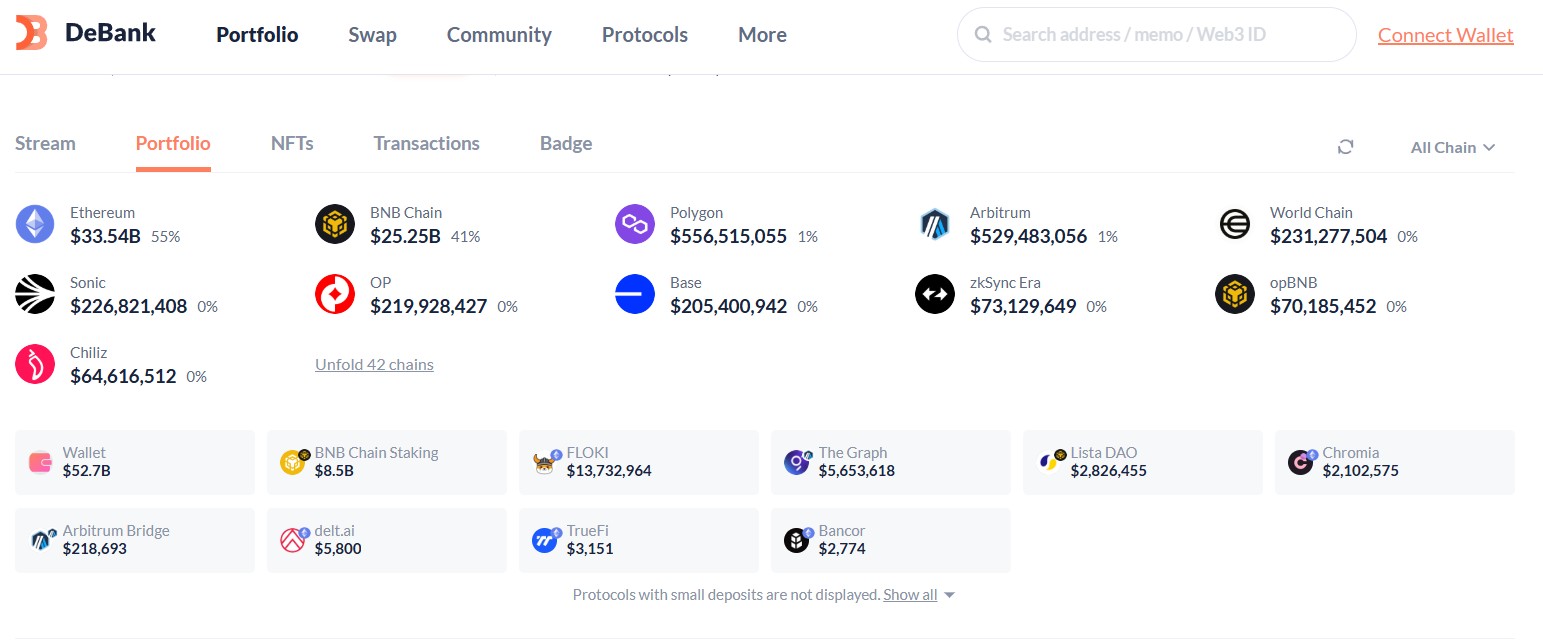This screenshot has width=1543, height=643.
Task: Click the Bancor $2,774 amount
Action: pyautogui.click(x=842, y=548)
